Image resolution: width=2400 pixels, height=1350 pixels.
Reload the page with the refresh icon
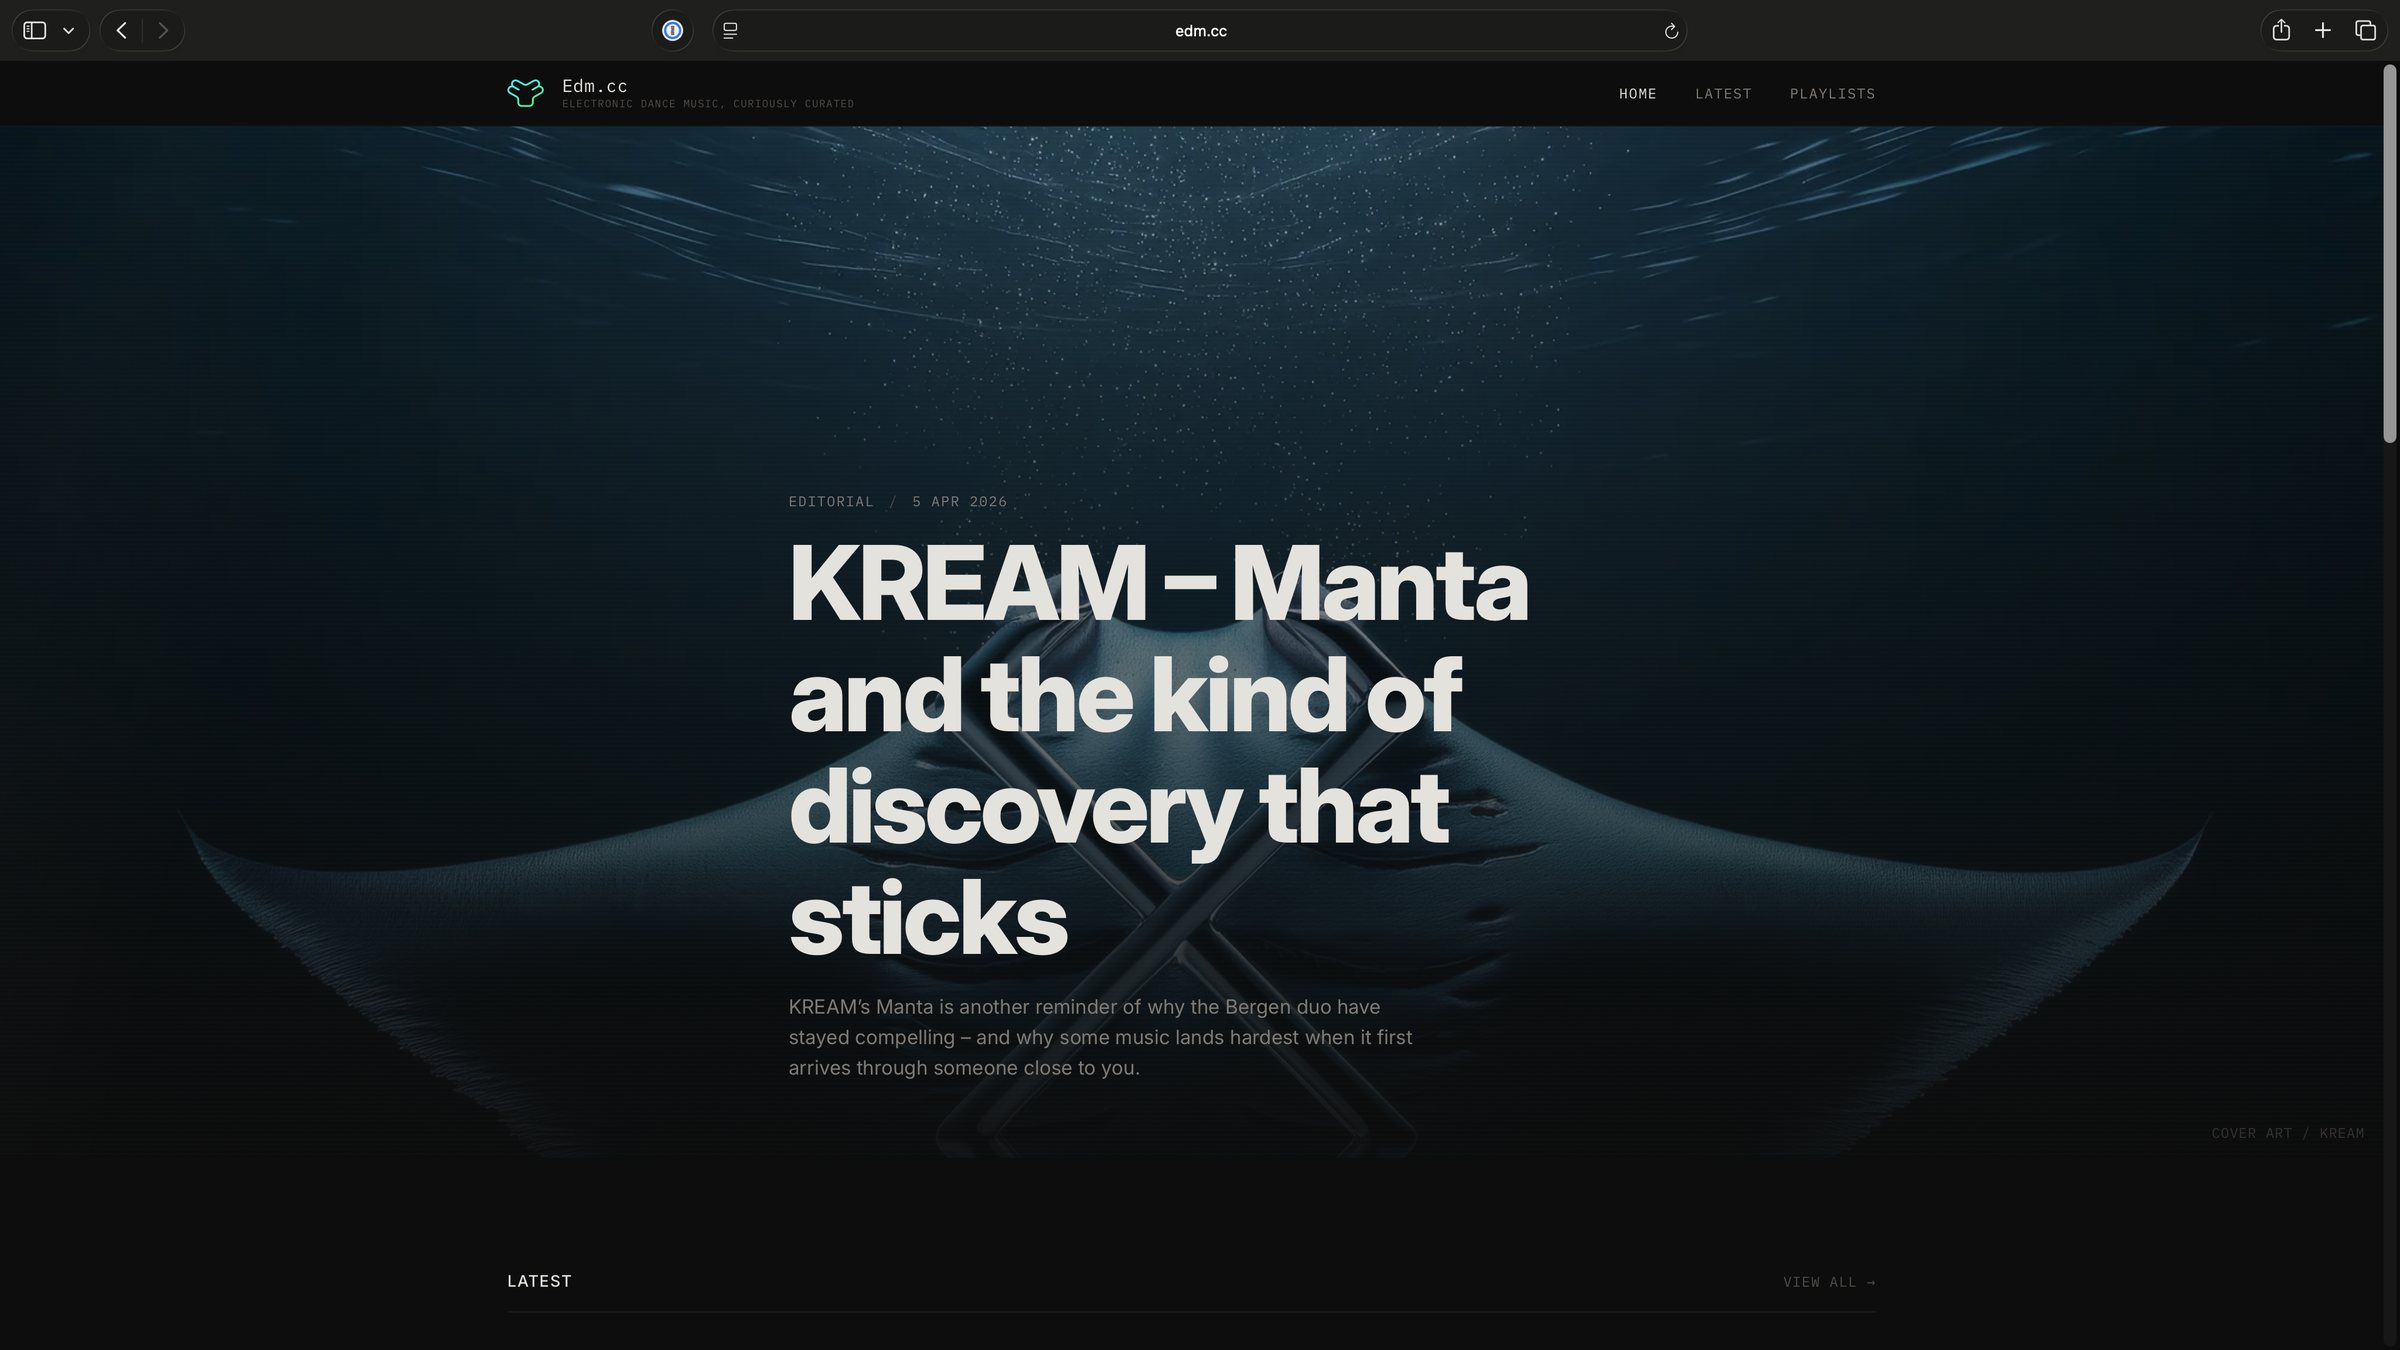click(1671, 31)
